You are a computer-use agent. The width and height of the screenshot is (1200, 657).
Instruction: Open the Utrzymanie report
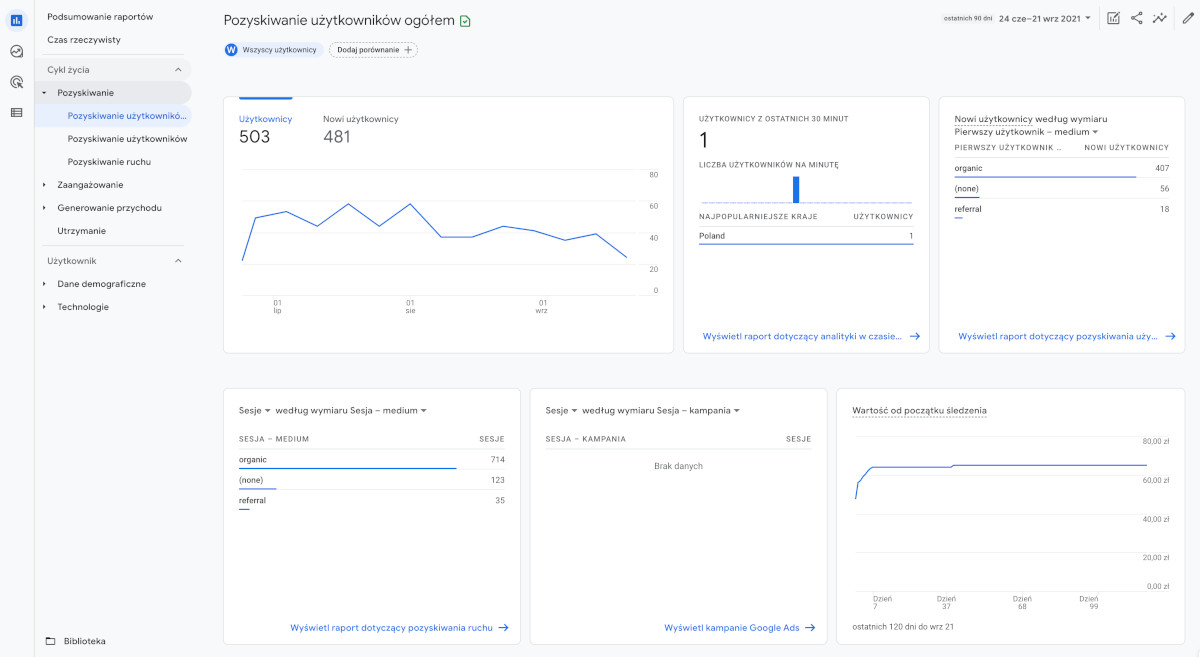coord(82,231)
